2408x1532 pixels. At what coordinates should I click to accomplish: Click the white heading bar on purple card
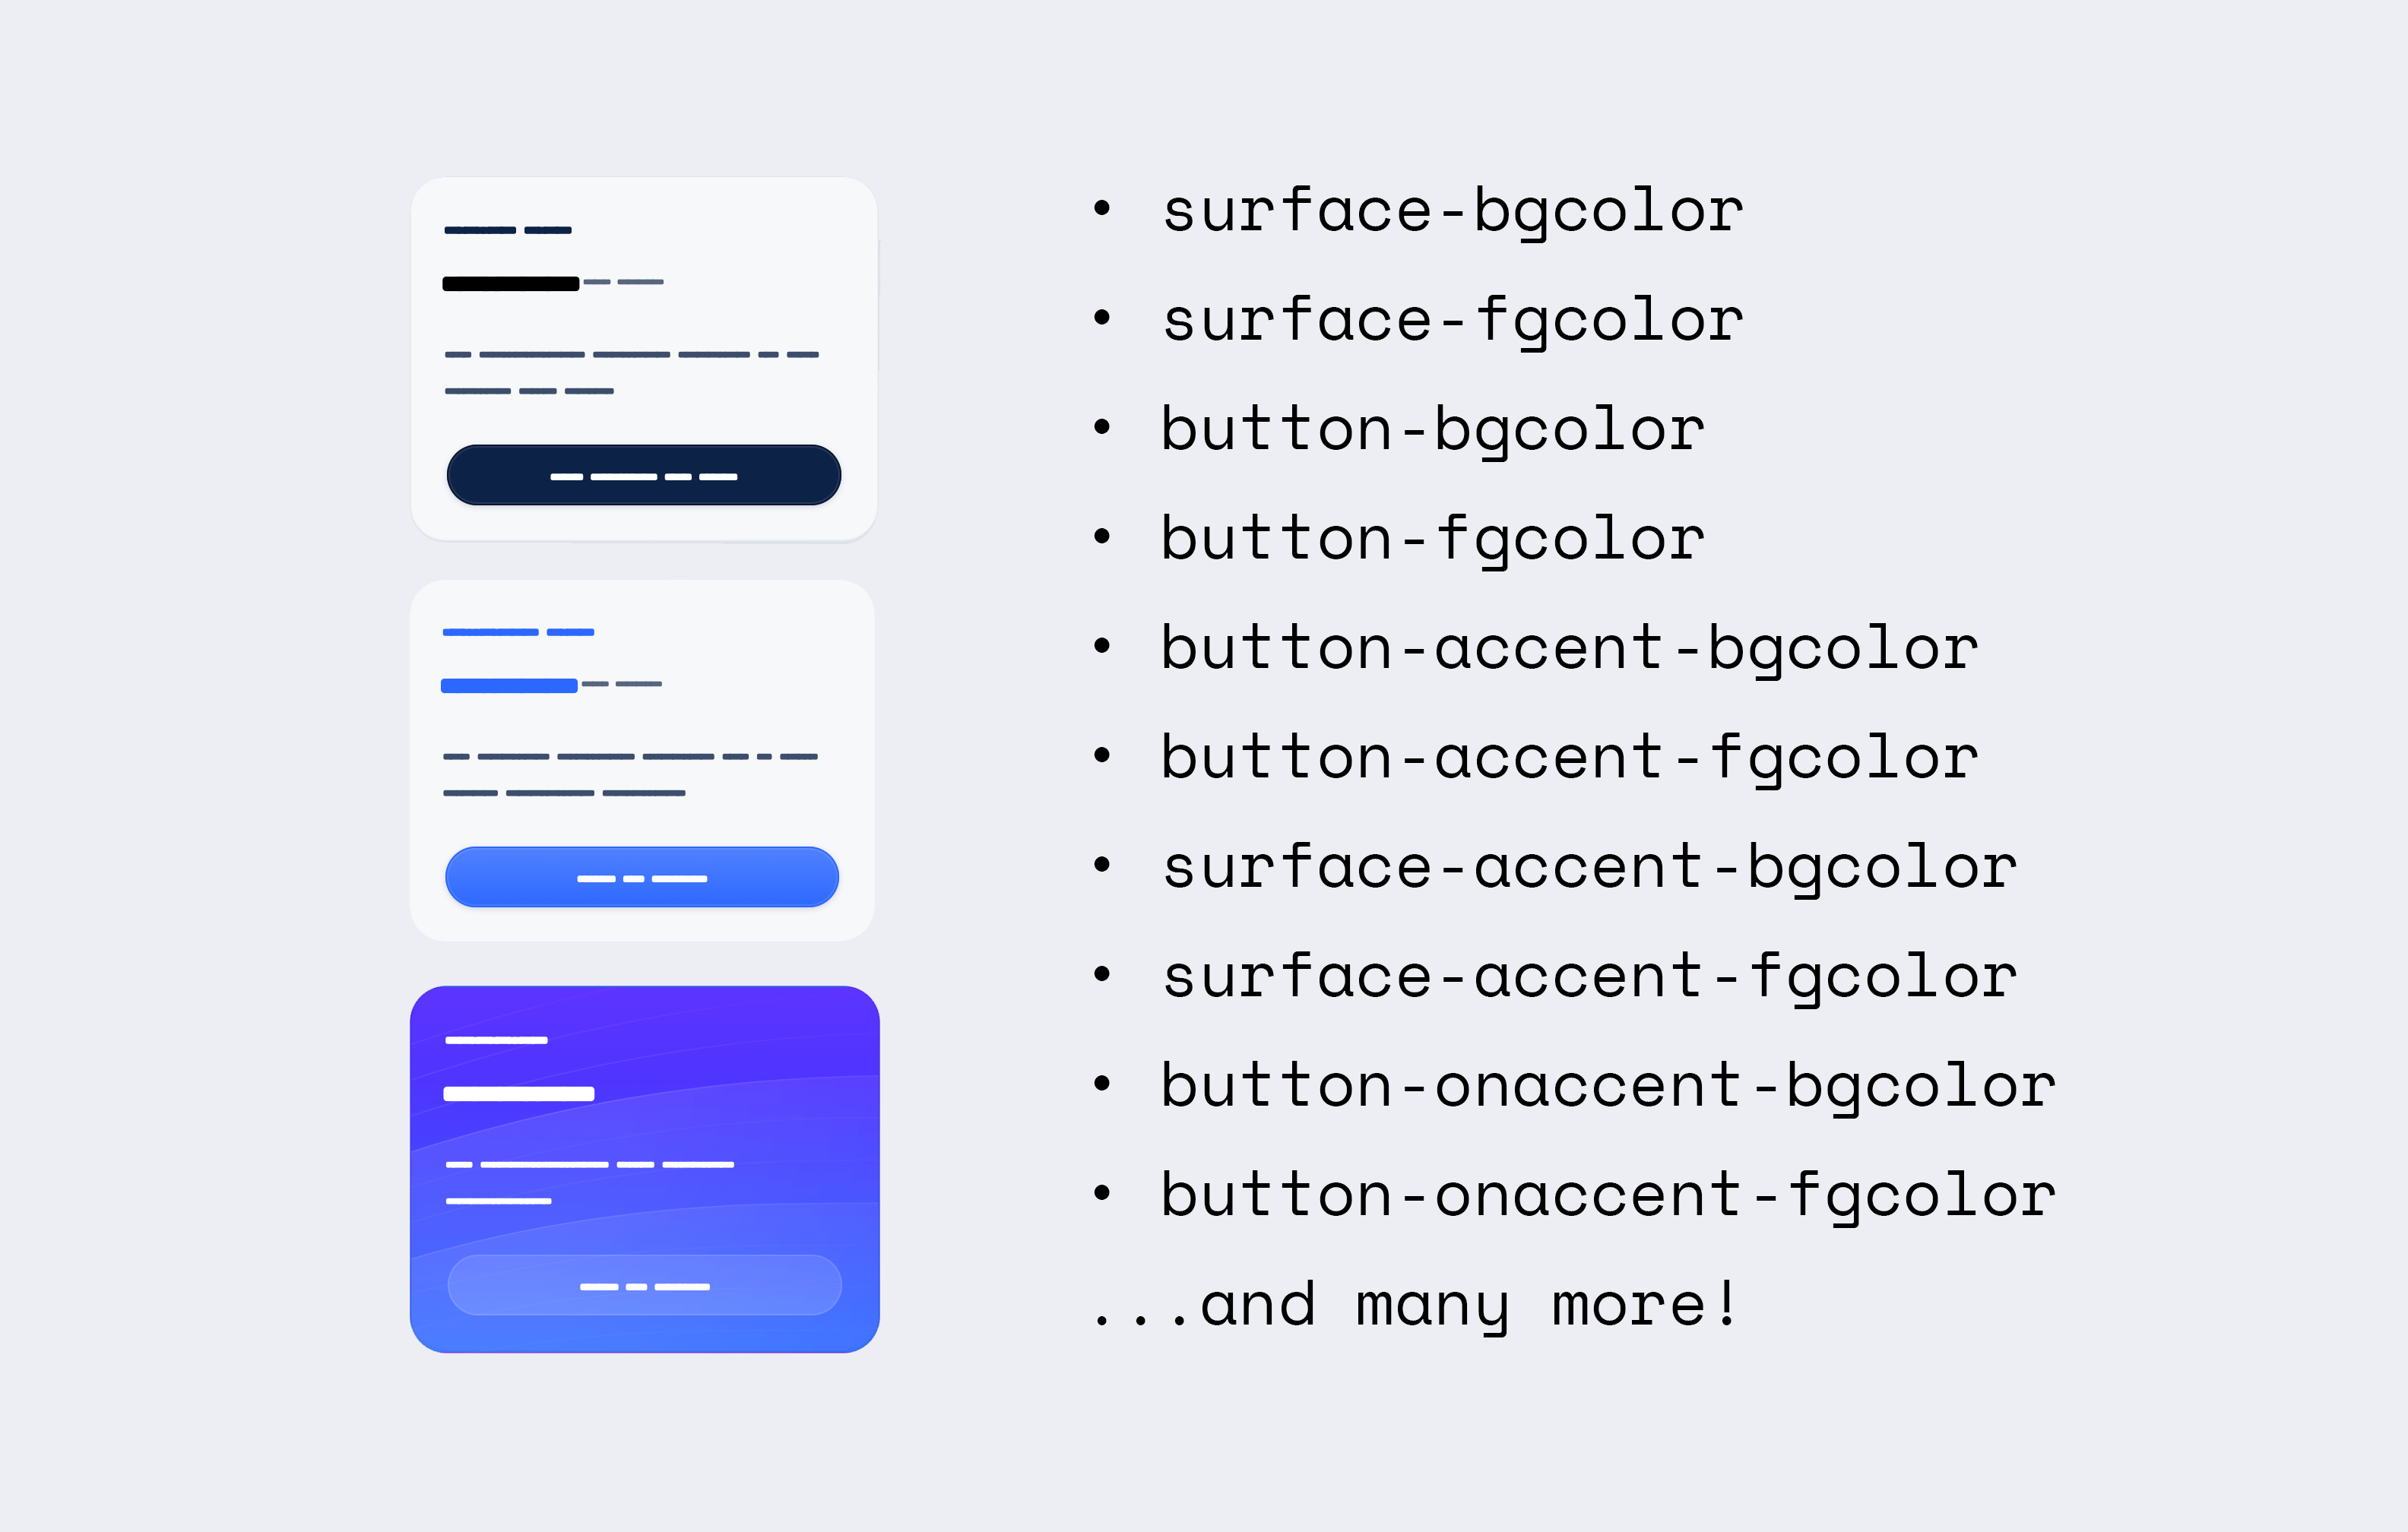[x=519, y=1094]
